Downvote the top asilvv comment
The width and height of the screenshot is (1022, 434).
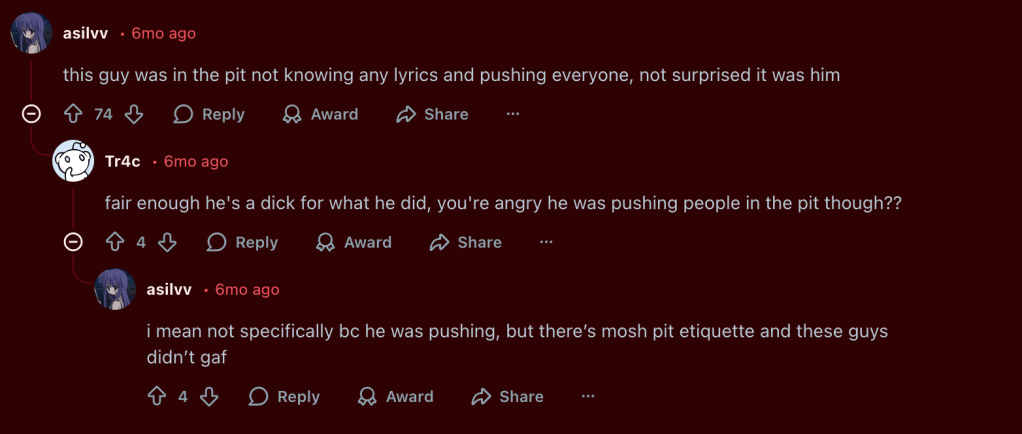134,114
